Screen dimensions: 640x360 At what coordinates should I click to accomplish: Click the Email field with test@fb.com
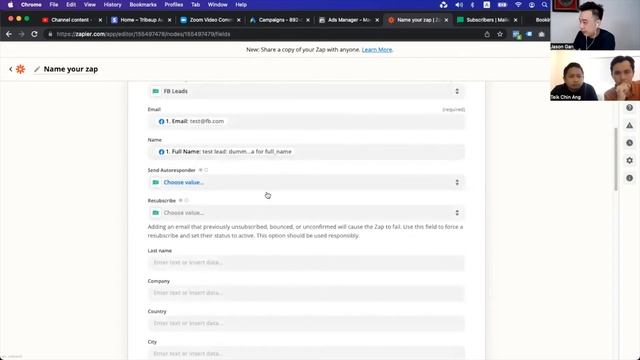coord(306,122)
